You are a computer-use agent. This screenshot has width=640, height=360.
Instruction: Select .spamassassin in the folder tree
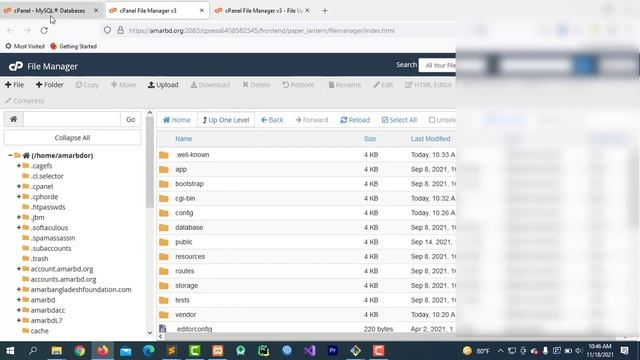click(53, 238)
